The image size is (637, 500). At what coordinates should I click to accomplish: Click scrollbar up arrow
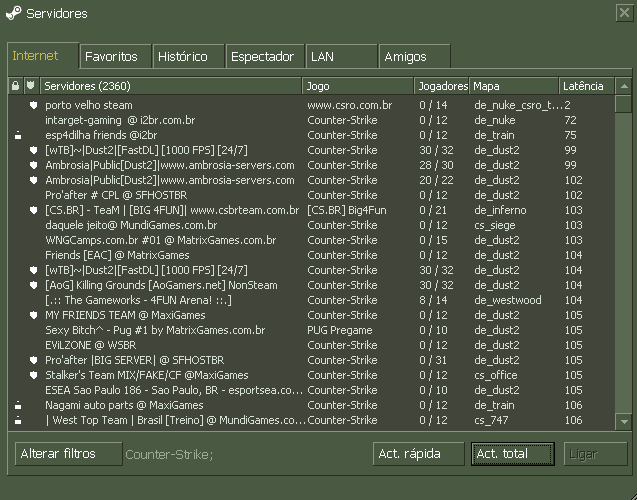pyautogui.click(x=624, y=86)
